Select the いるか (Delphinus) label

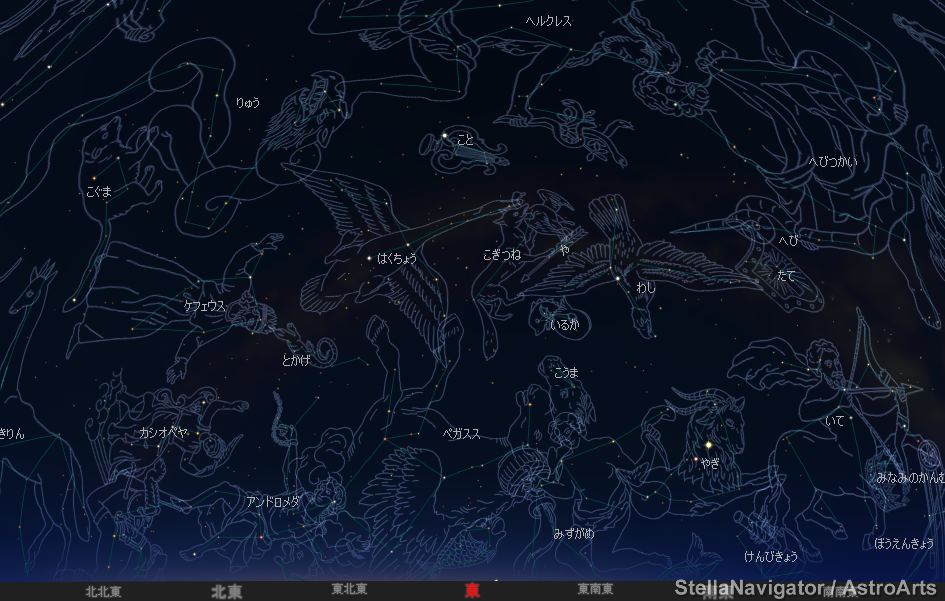565,324
